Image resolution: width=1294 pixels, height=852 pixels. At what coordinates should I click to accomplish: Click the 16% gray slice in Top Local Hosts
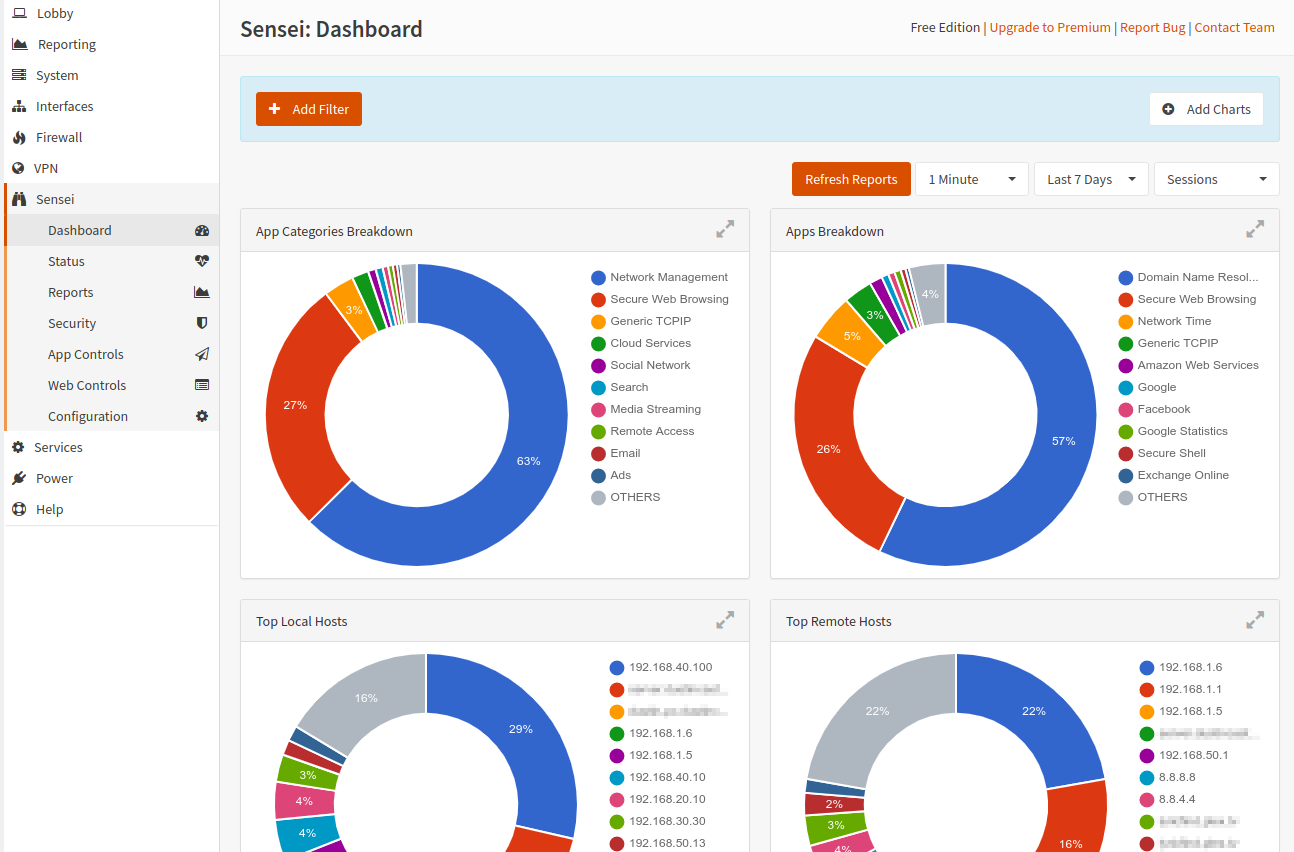(366, 698)
